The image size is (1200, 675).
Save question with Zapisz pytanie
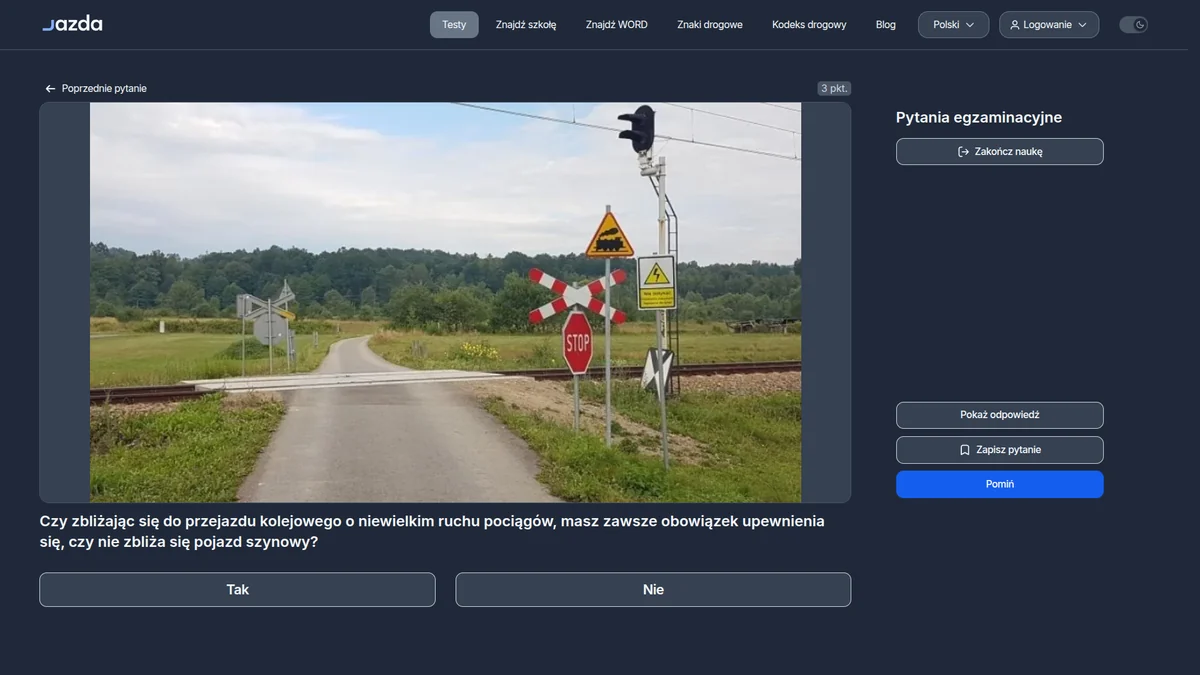pyautogui.click(x=1000, y=450)
